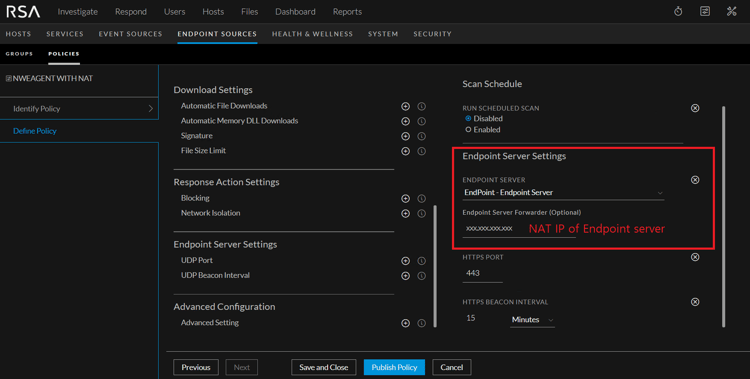Add the Blocking response action setting
The height and width of the screenshot is (379, 750).
coord(406,199)
